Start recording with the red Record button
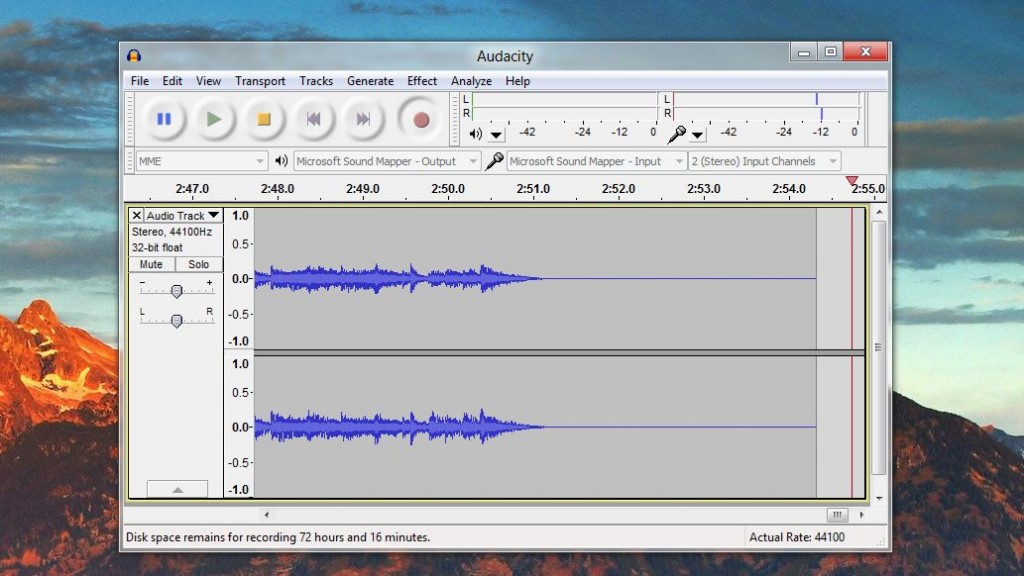Viewport: 1024px width, 576px height. point(420,120)
